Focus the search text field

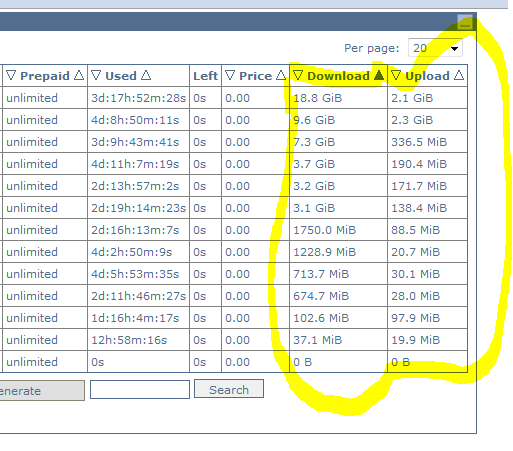[140, 389]
